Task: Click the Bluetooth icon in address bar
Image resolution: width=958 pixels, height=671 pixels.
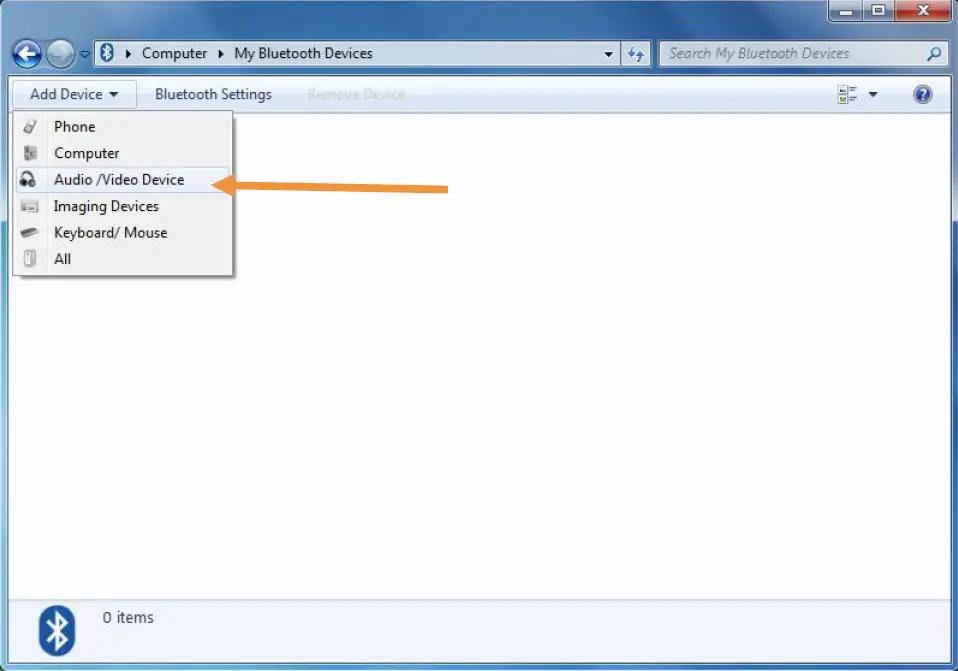Action: point(107,53)
